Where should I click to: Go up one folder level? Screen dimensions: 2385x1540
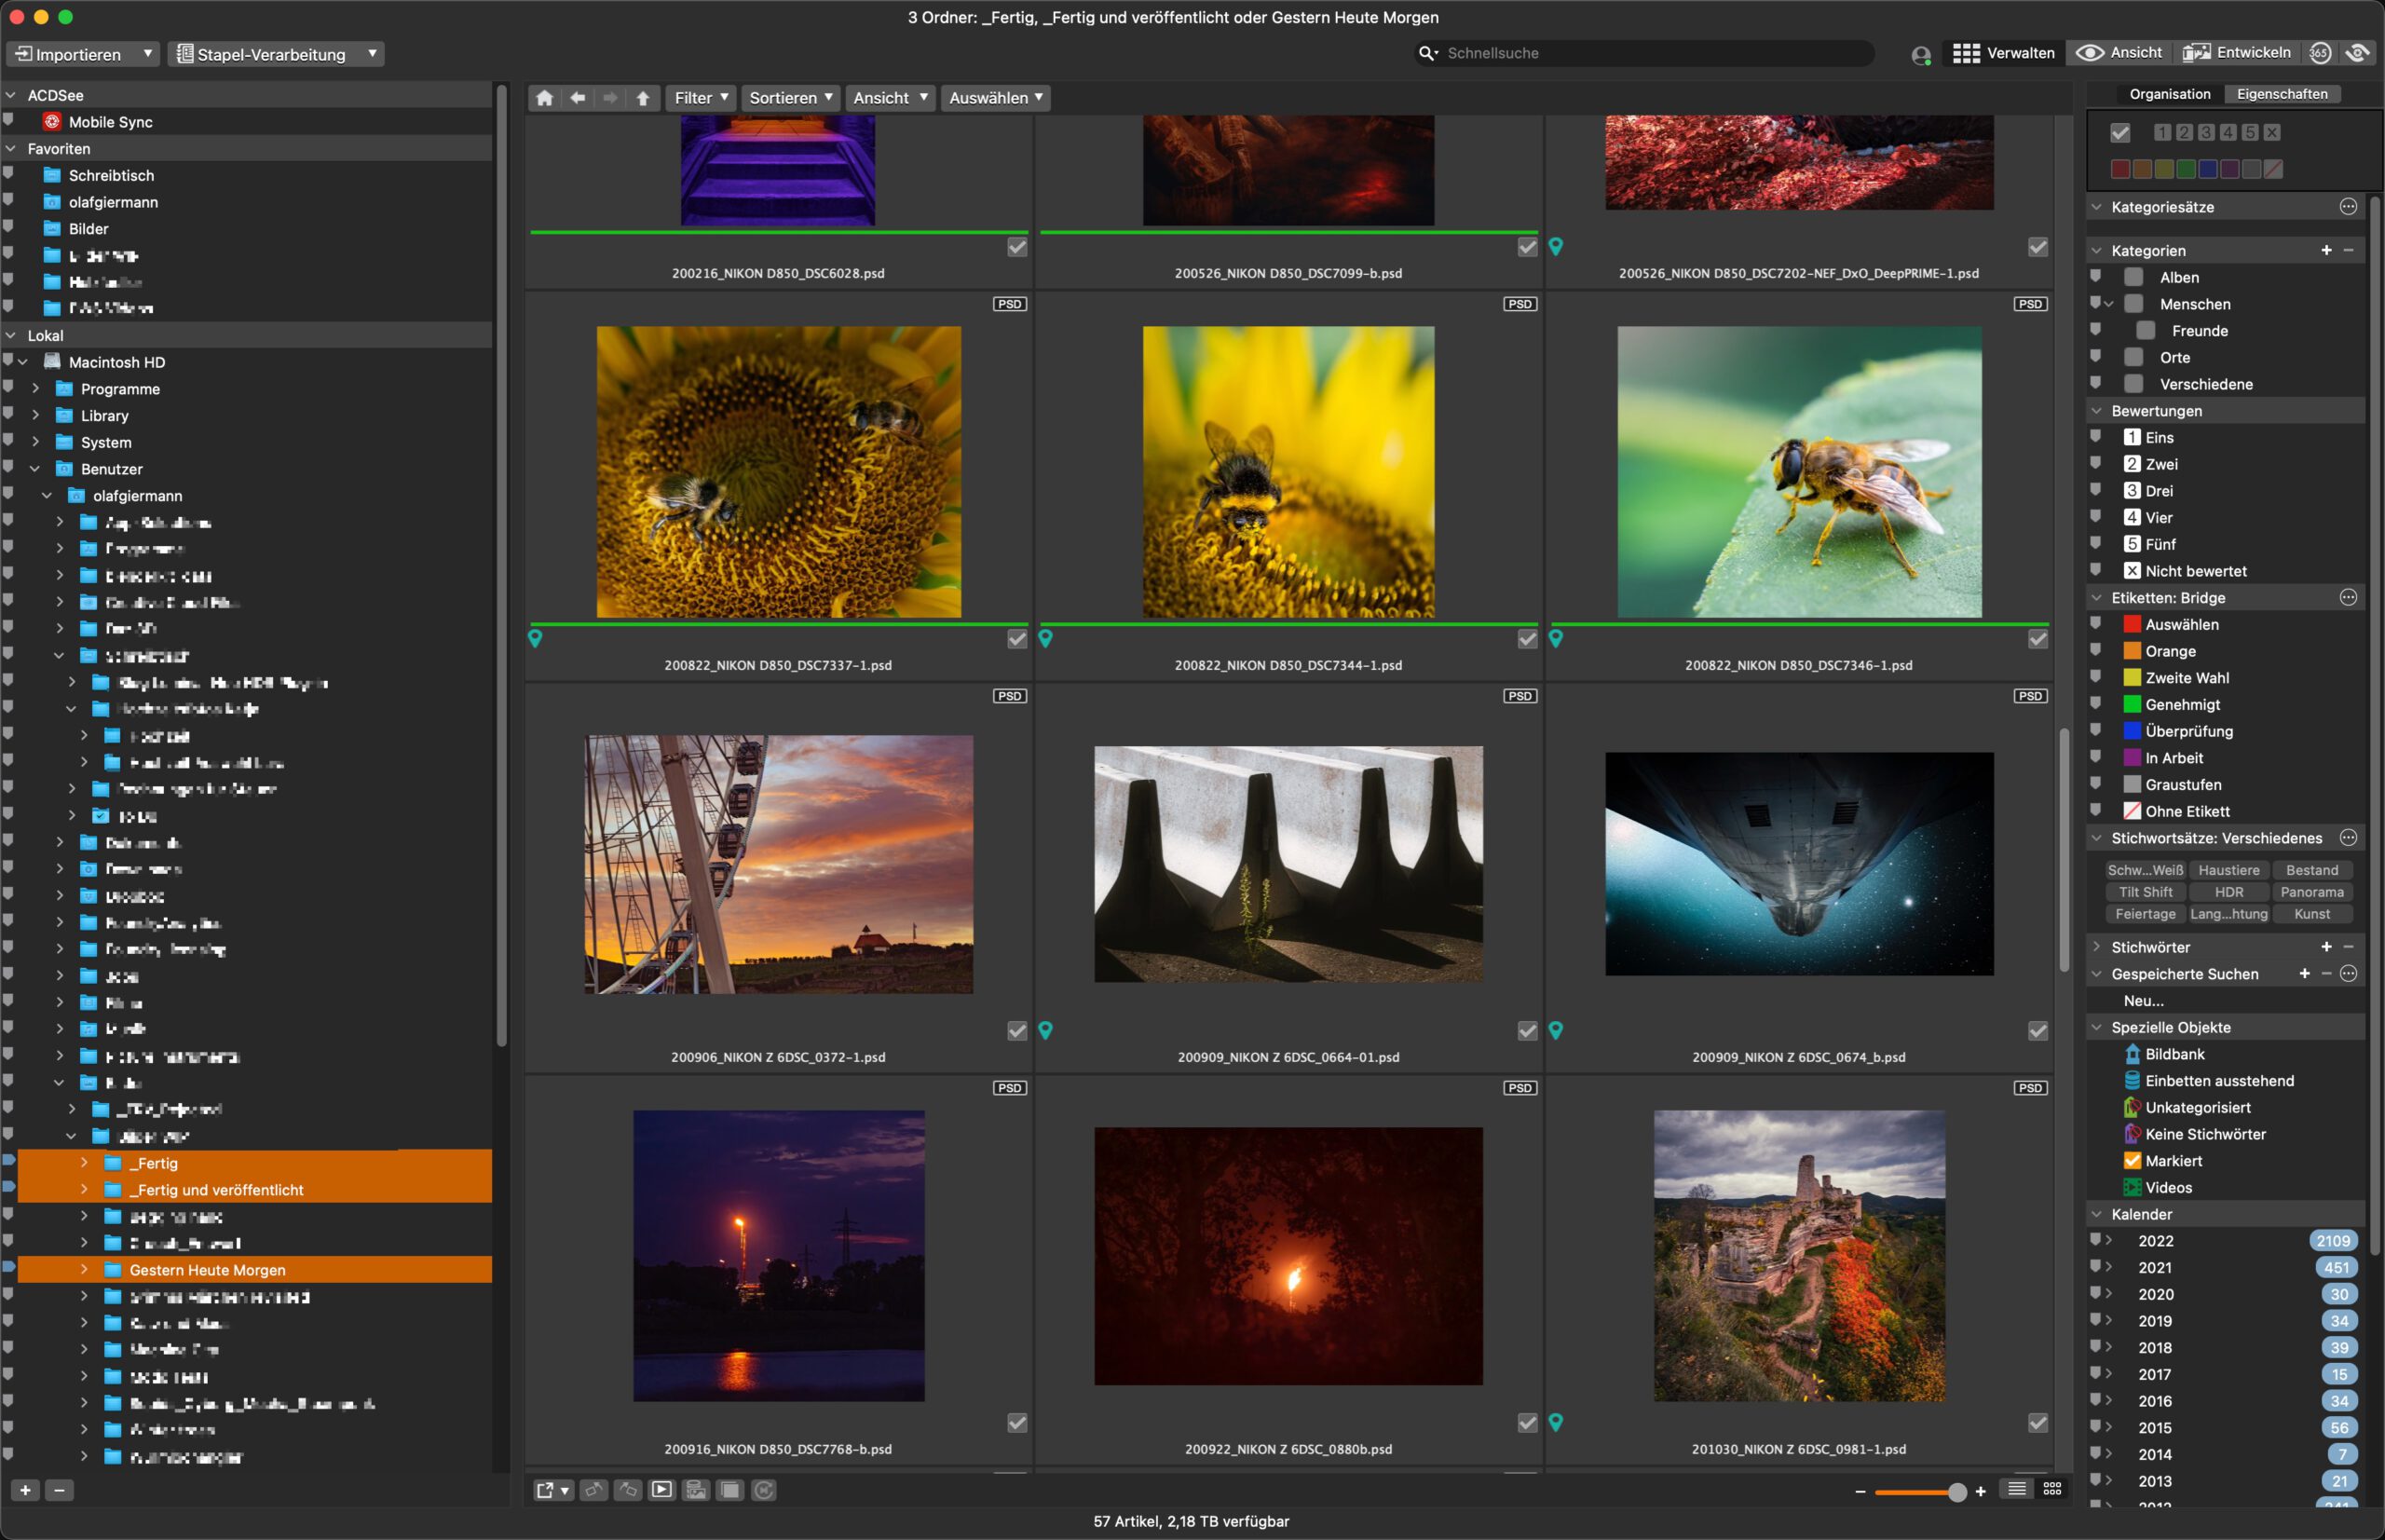[643, 98]
